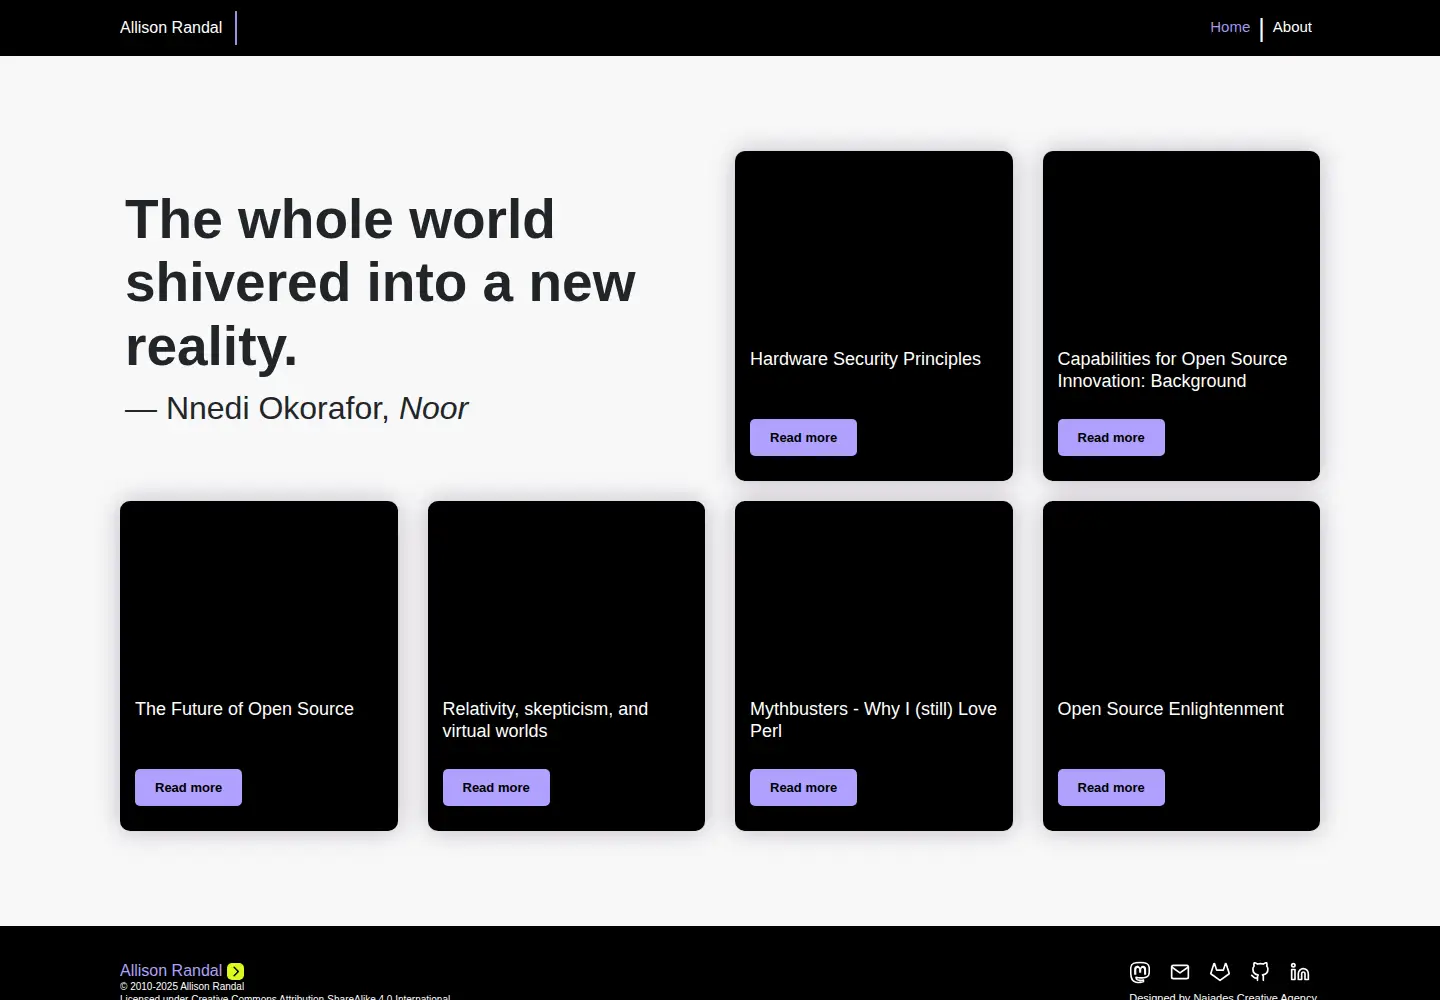Click the quote heading 'The whole world shivered'
Screen dimensions: 1440x1000
point(380,283)
